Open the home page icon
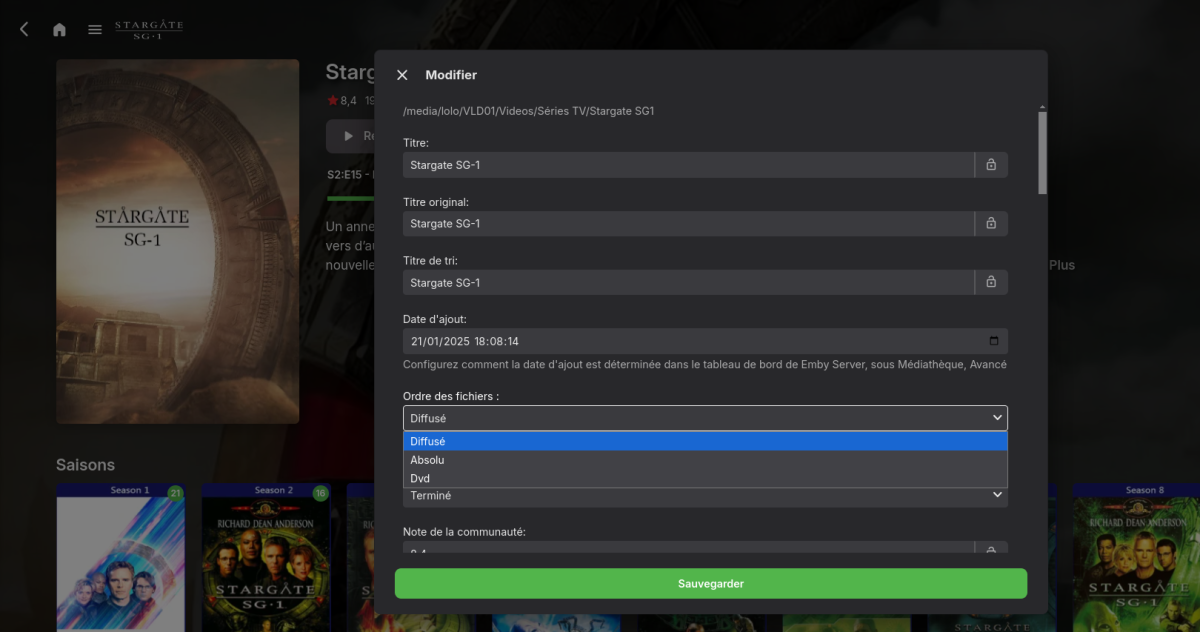 pos(59,30)
